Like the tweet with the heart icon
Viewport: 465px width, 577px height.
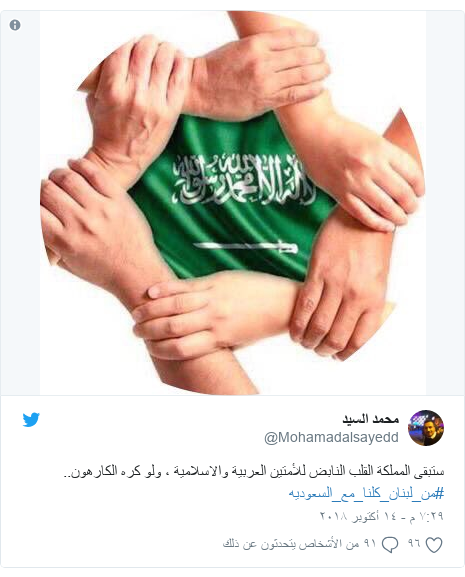pos(434,545)
